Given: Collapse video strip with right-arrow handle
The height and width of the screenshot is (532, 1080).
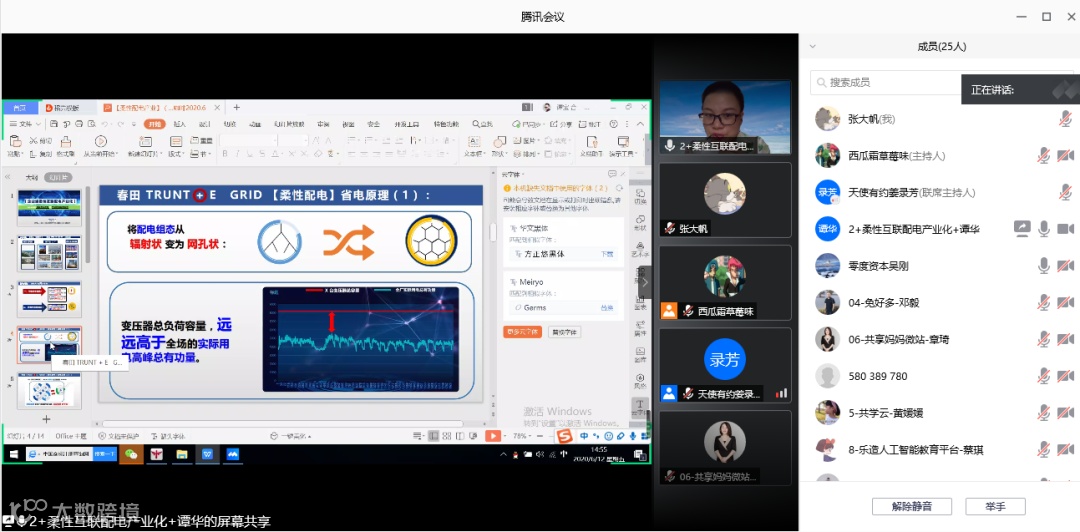Looking at the screenshot, I should [x=645, y=282].
